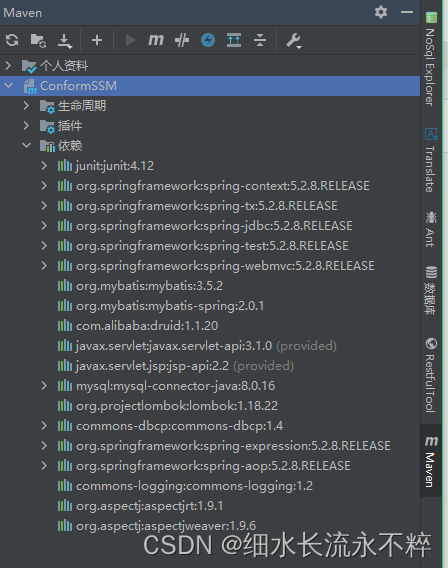Click the Maven side tab
448x568 pixels.
pos(431,461)
